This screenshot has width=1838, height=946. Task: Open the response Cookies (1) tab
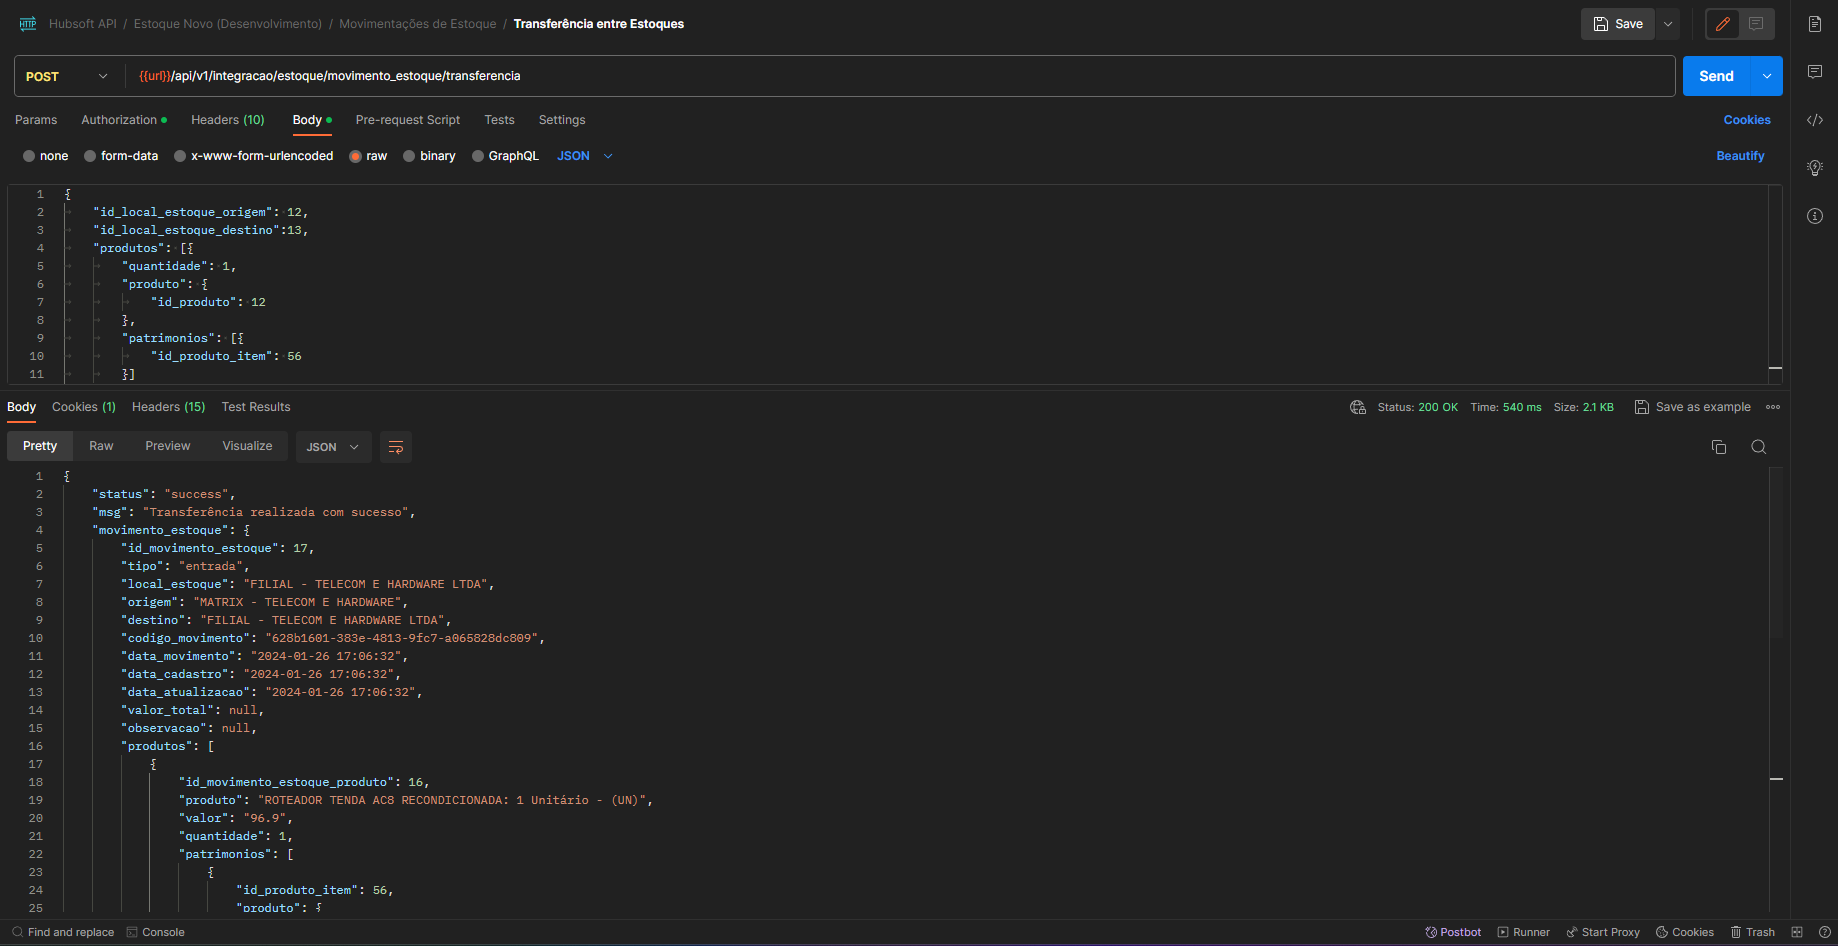pos(84,407)
